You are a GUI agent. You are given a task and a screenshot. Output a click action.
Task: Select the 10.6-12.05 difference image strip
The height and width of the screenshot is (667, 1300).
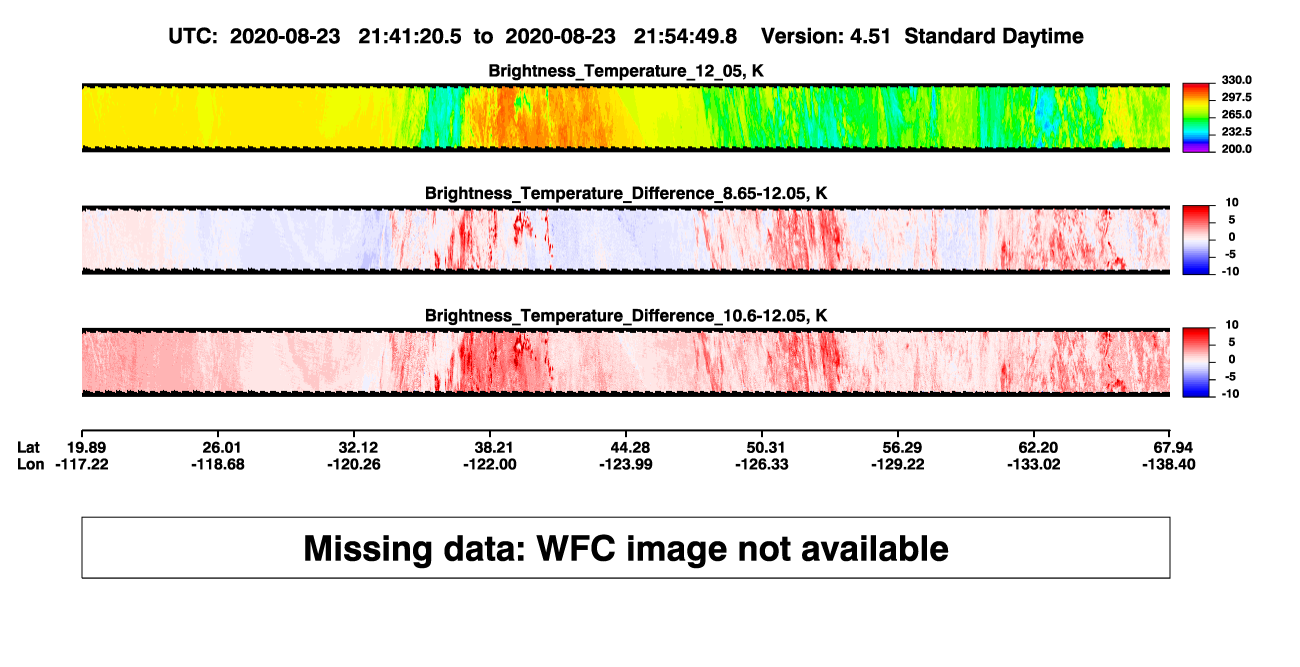click(625, 362)
